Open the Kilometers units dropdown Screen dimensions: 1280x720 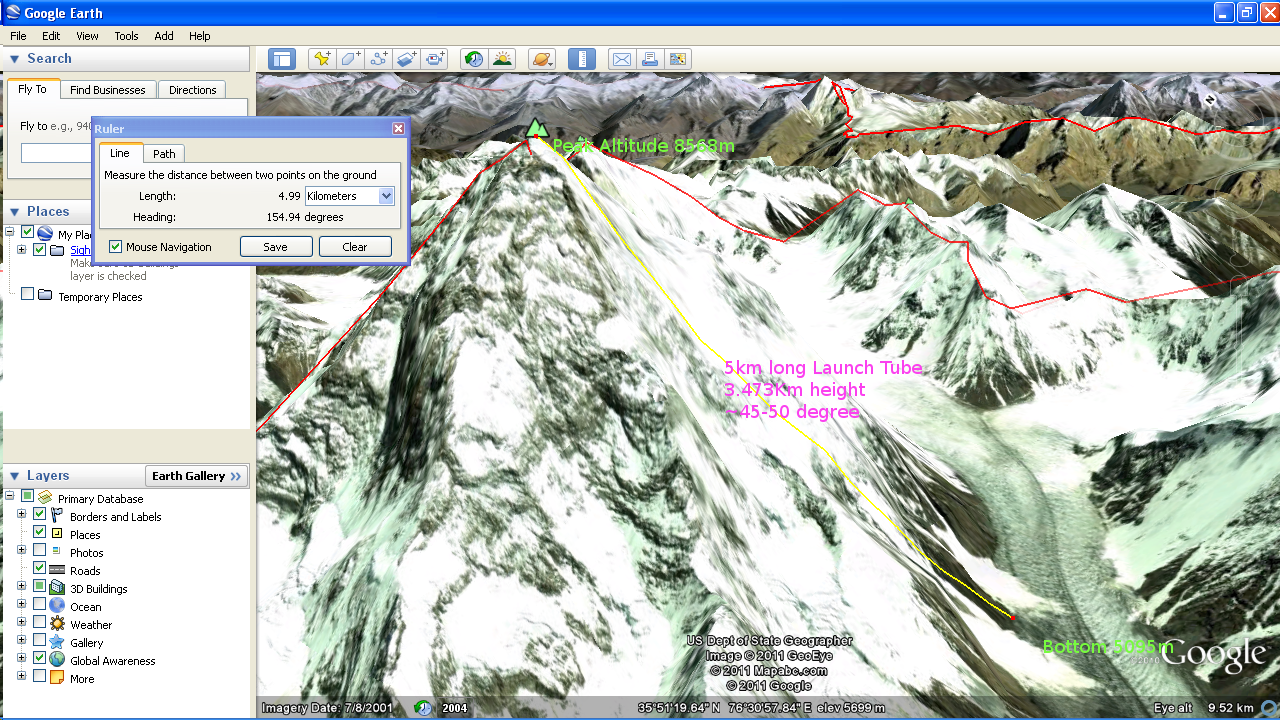tap(350, 196)
